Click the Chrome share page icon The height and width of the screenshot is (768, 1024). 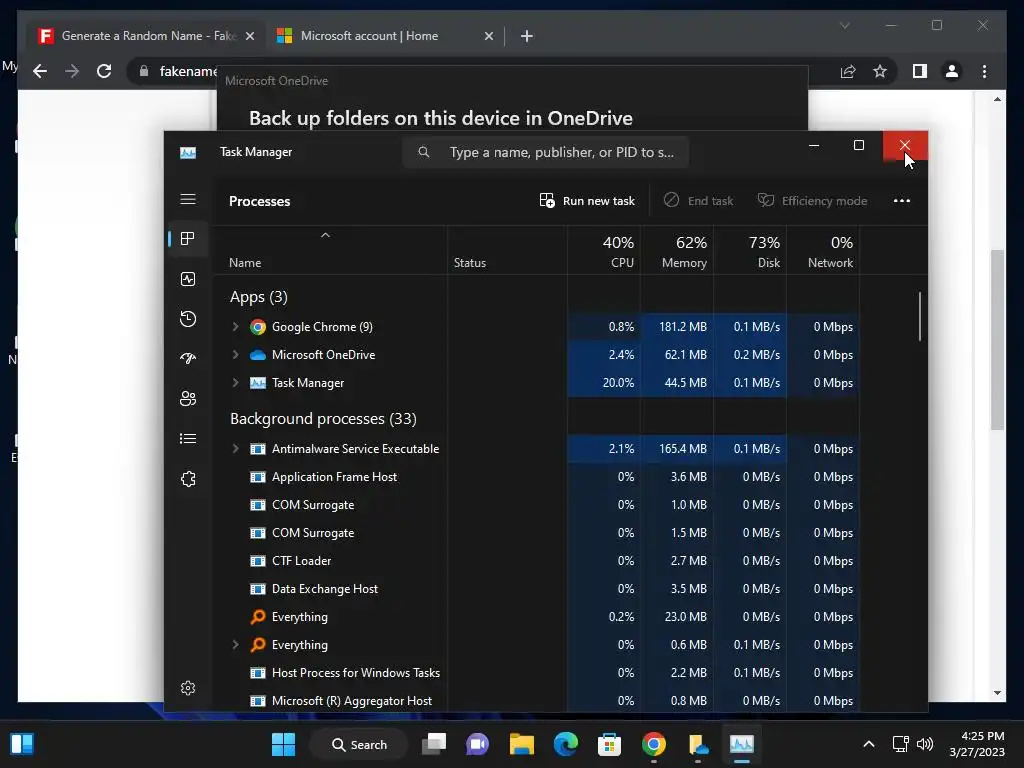pyautogui.click(x=848, y=71)
